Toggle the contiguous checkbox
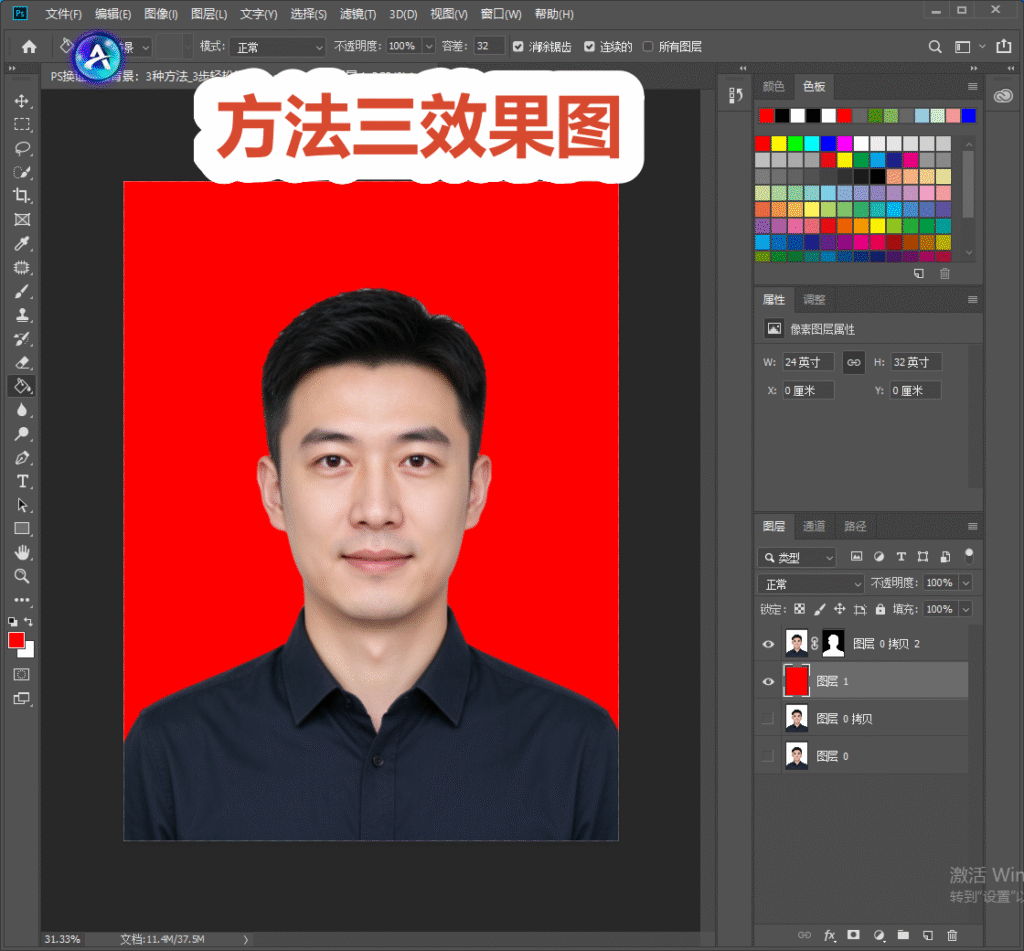The width and height of the screenshot is (1024, 951). coord(589,46)
